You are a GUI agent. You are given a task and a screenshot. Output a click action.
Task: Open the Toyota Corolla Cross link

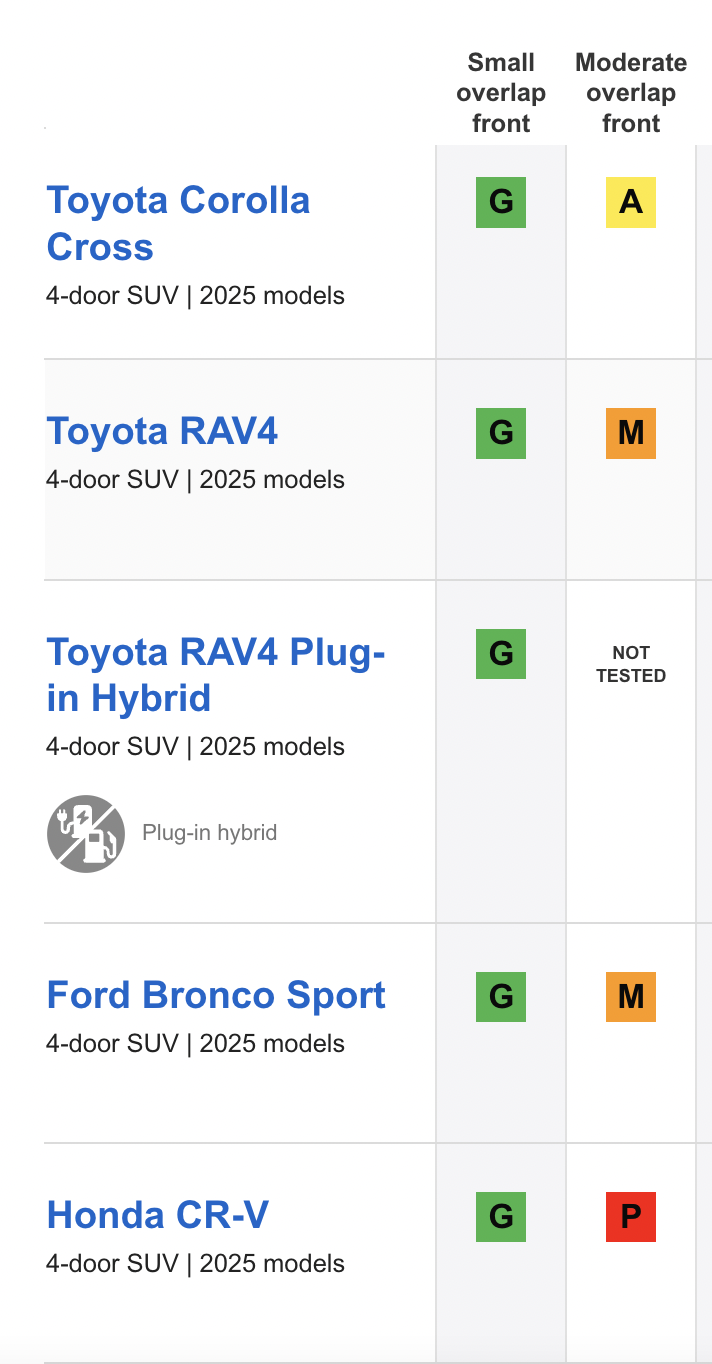178,223
